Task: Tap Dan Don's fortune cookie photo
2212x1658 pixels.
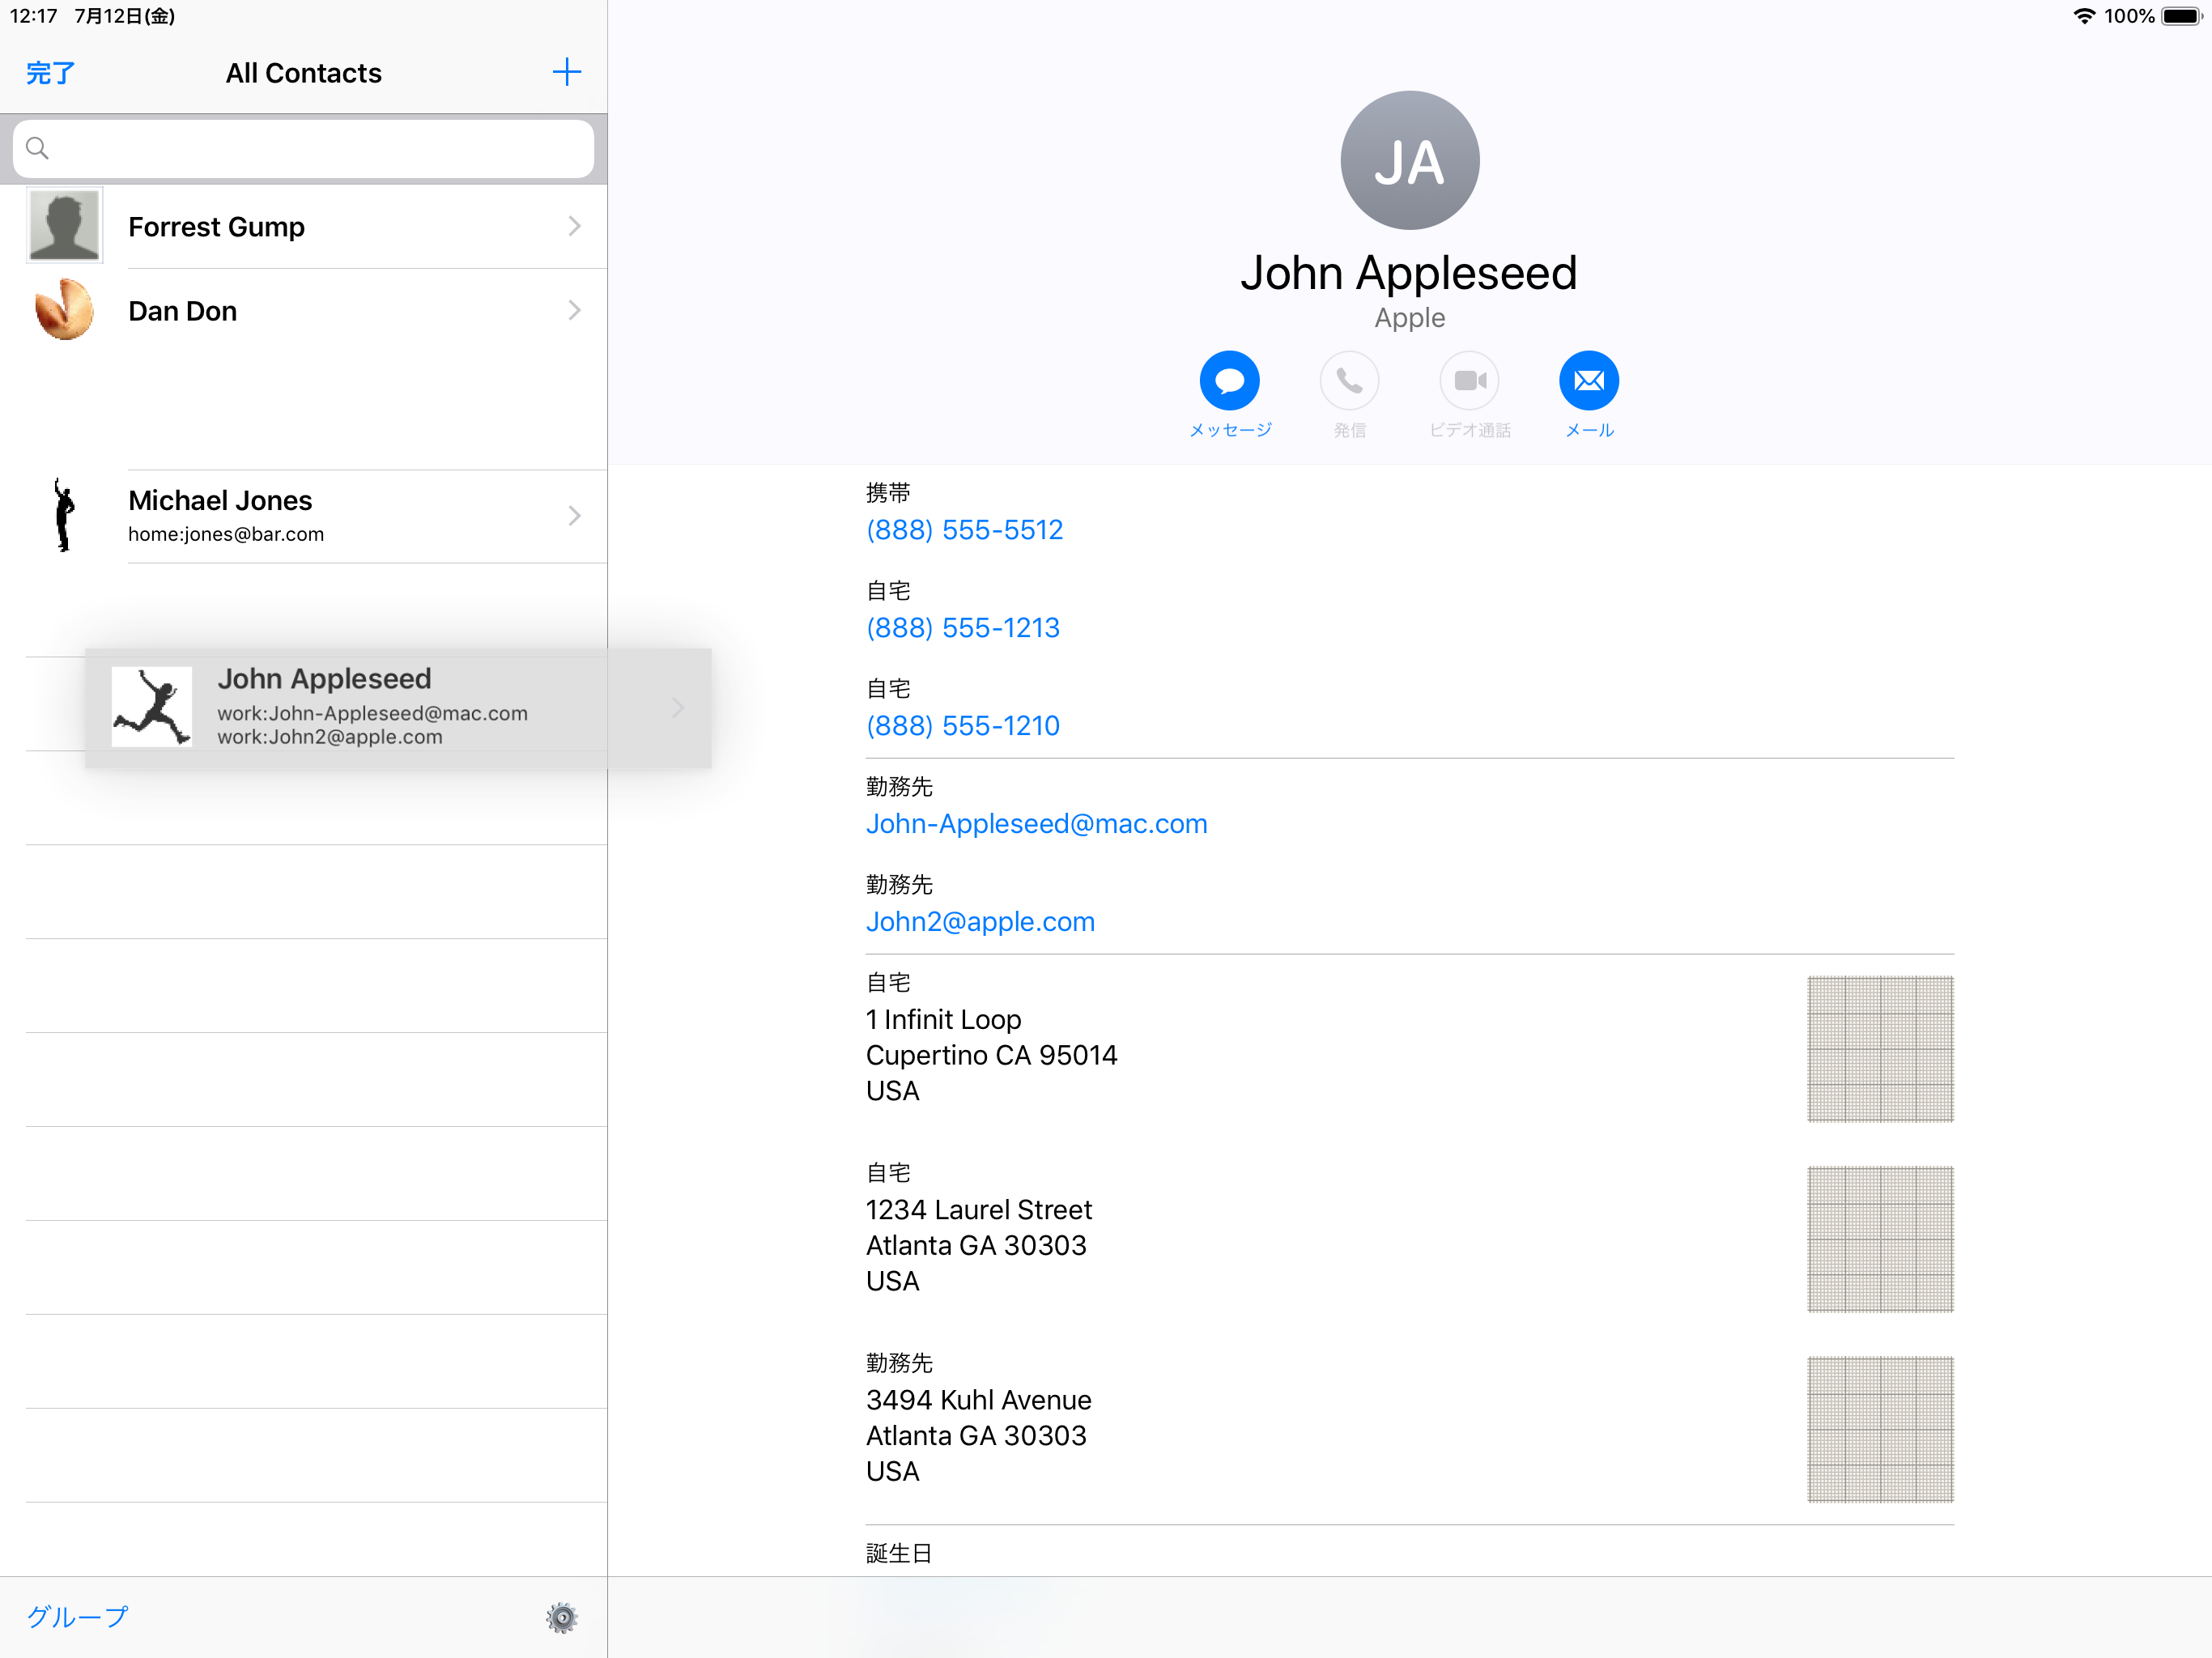Action: point(64,310)
